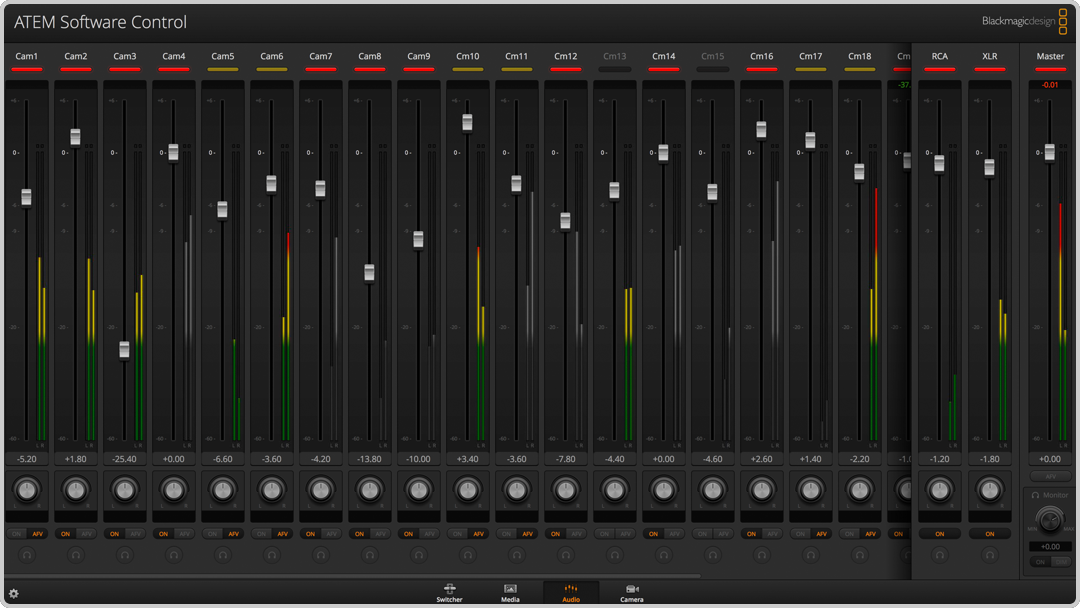Screen dimensions: 1080x608
Task: Solo Cam1 using its headphone icon
Action: [27, 555]
